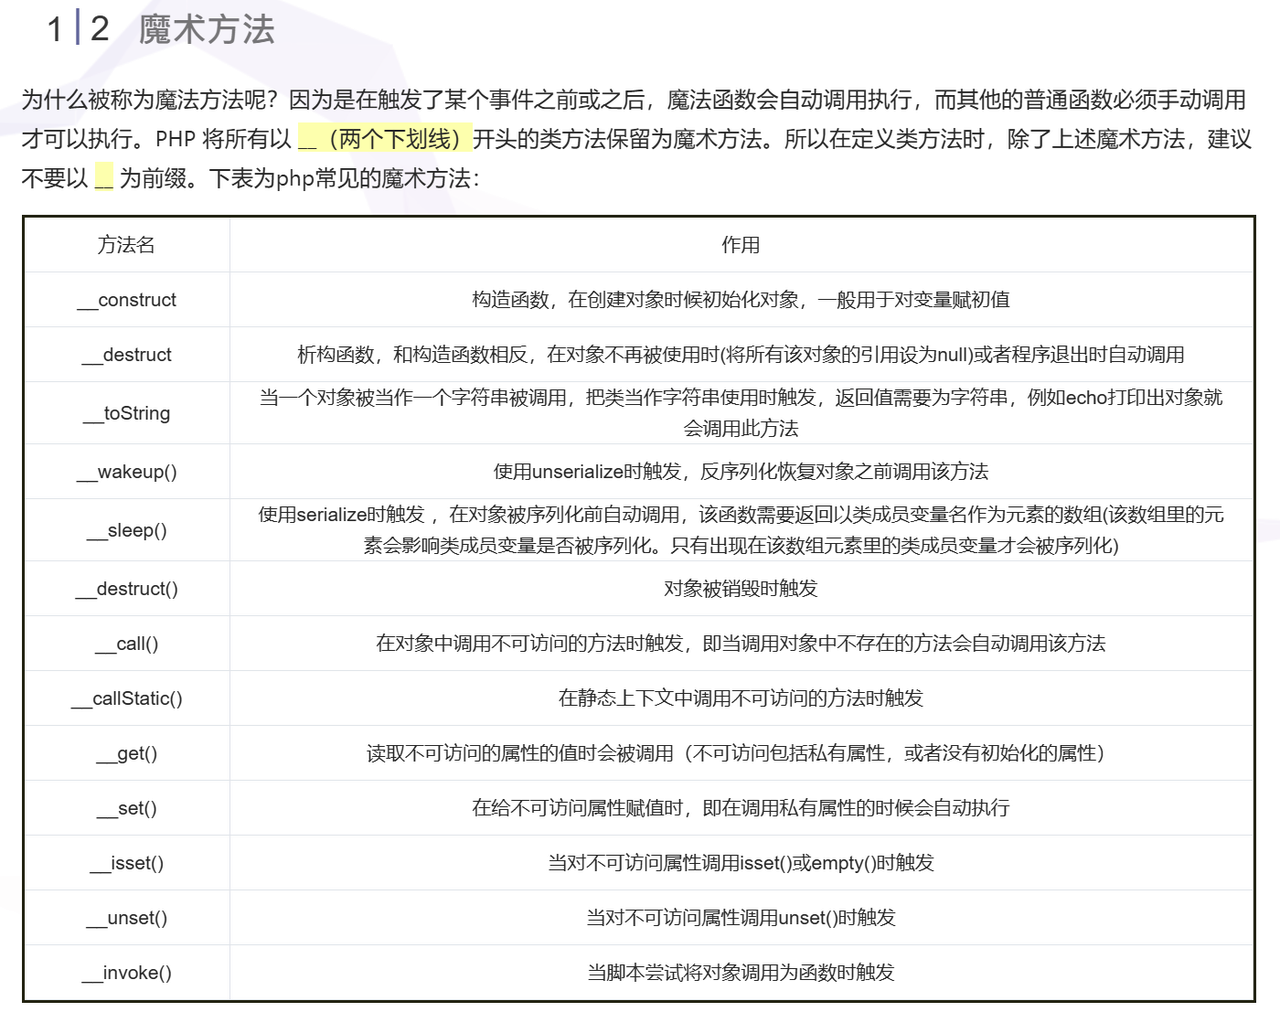Click the 方法名 column header
1280x1012 pixels.
point(126,245)
